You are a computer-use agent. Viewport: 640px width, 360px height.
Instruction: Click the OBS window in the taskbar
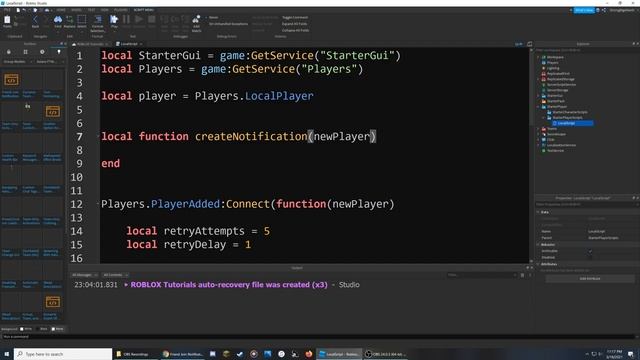click(x=384, y=354)
